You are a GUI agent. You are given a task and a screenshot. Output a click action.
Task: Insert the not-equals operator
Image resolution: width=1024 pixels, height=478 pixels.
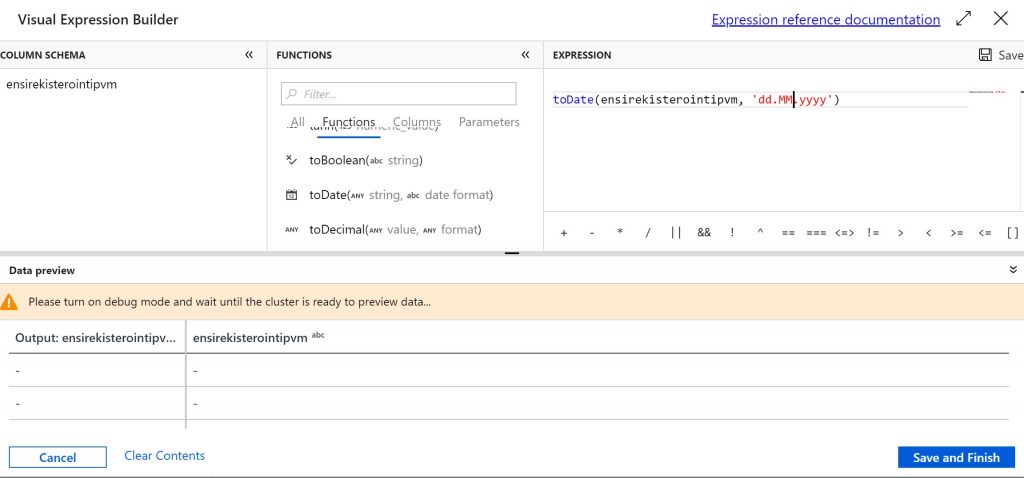tap(872, 233)
